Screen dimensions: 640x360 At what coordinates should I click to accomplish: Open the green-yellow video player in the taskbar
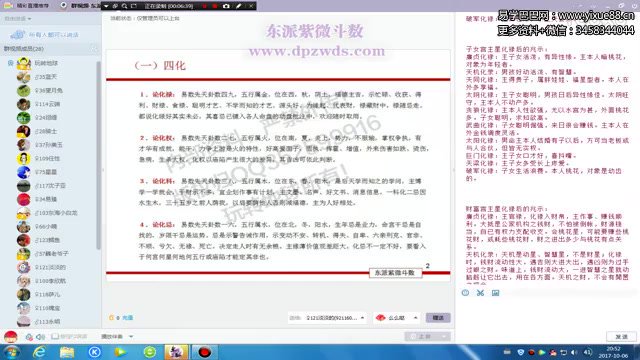(x=121, y=352)
